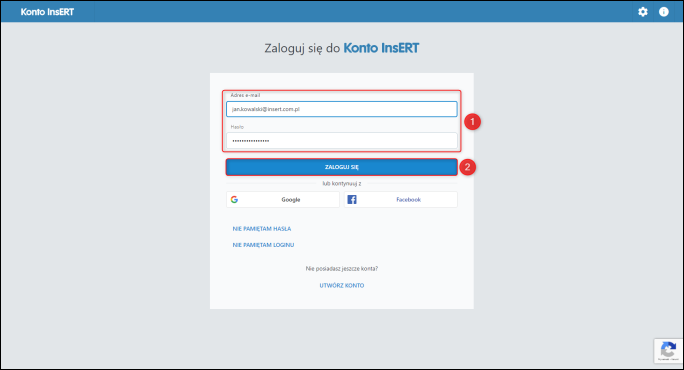Click the red marker number 1
Image resolution: width=684 pixels, height=370 pixels.
coord(472,122)
